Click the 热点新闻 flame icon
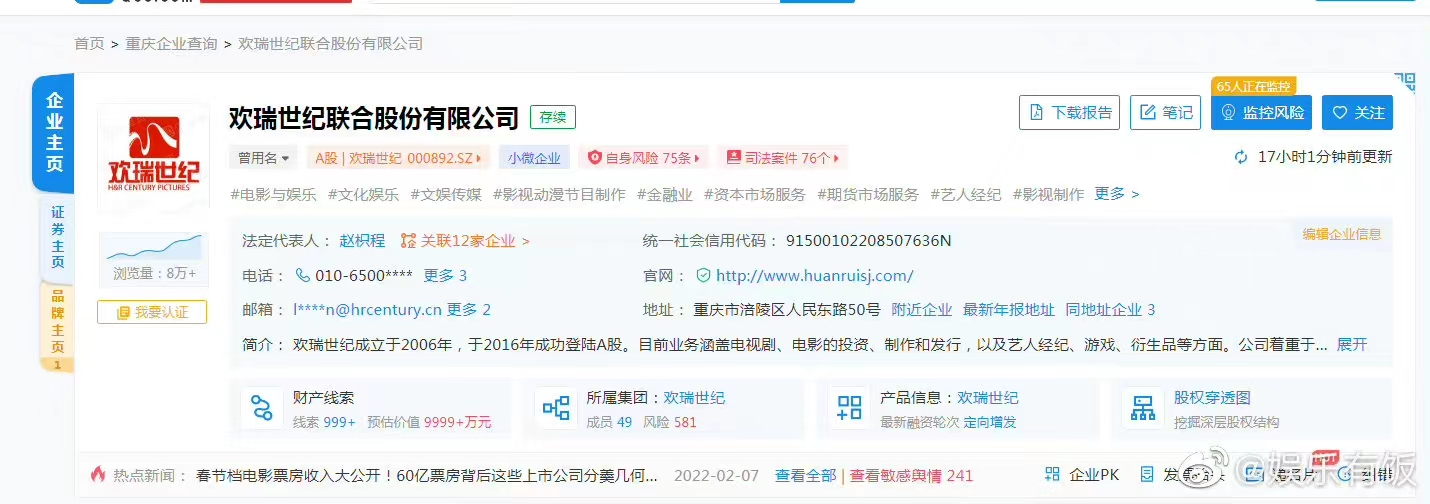This screenshot has width=1430, height=504. (x=98, y=475)
